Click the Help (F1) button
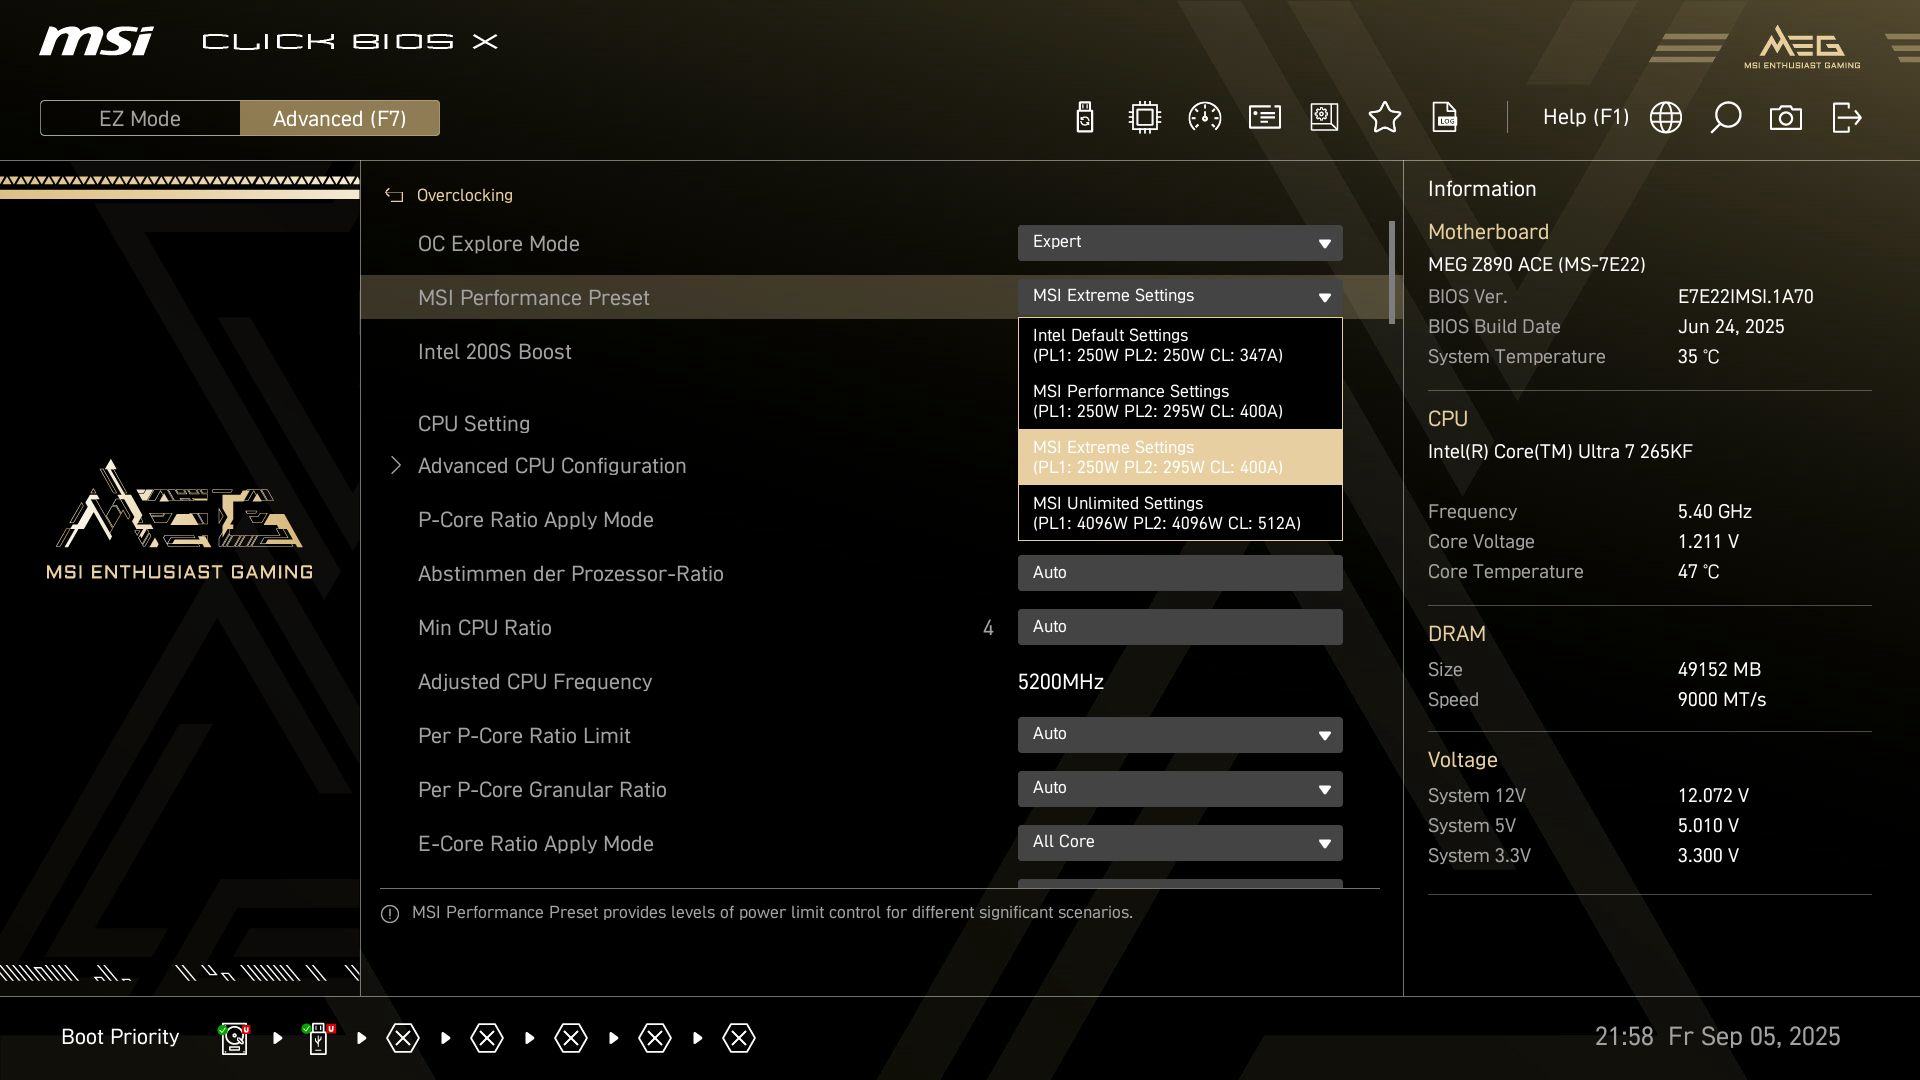Screen dimensions: 1920x1080 click(x=1585, y=118)
